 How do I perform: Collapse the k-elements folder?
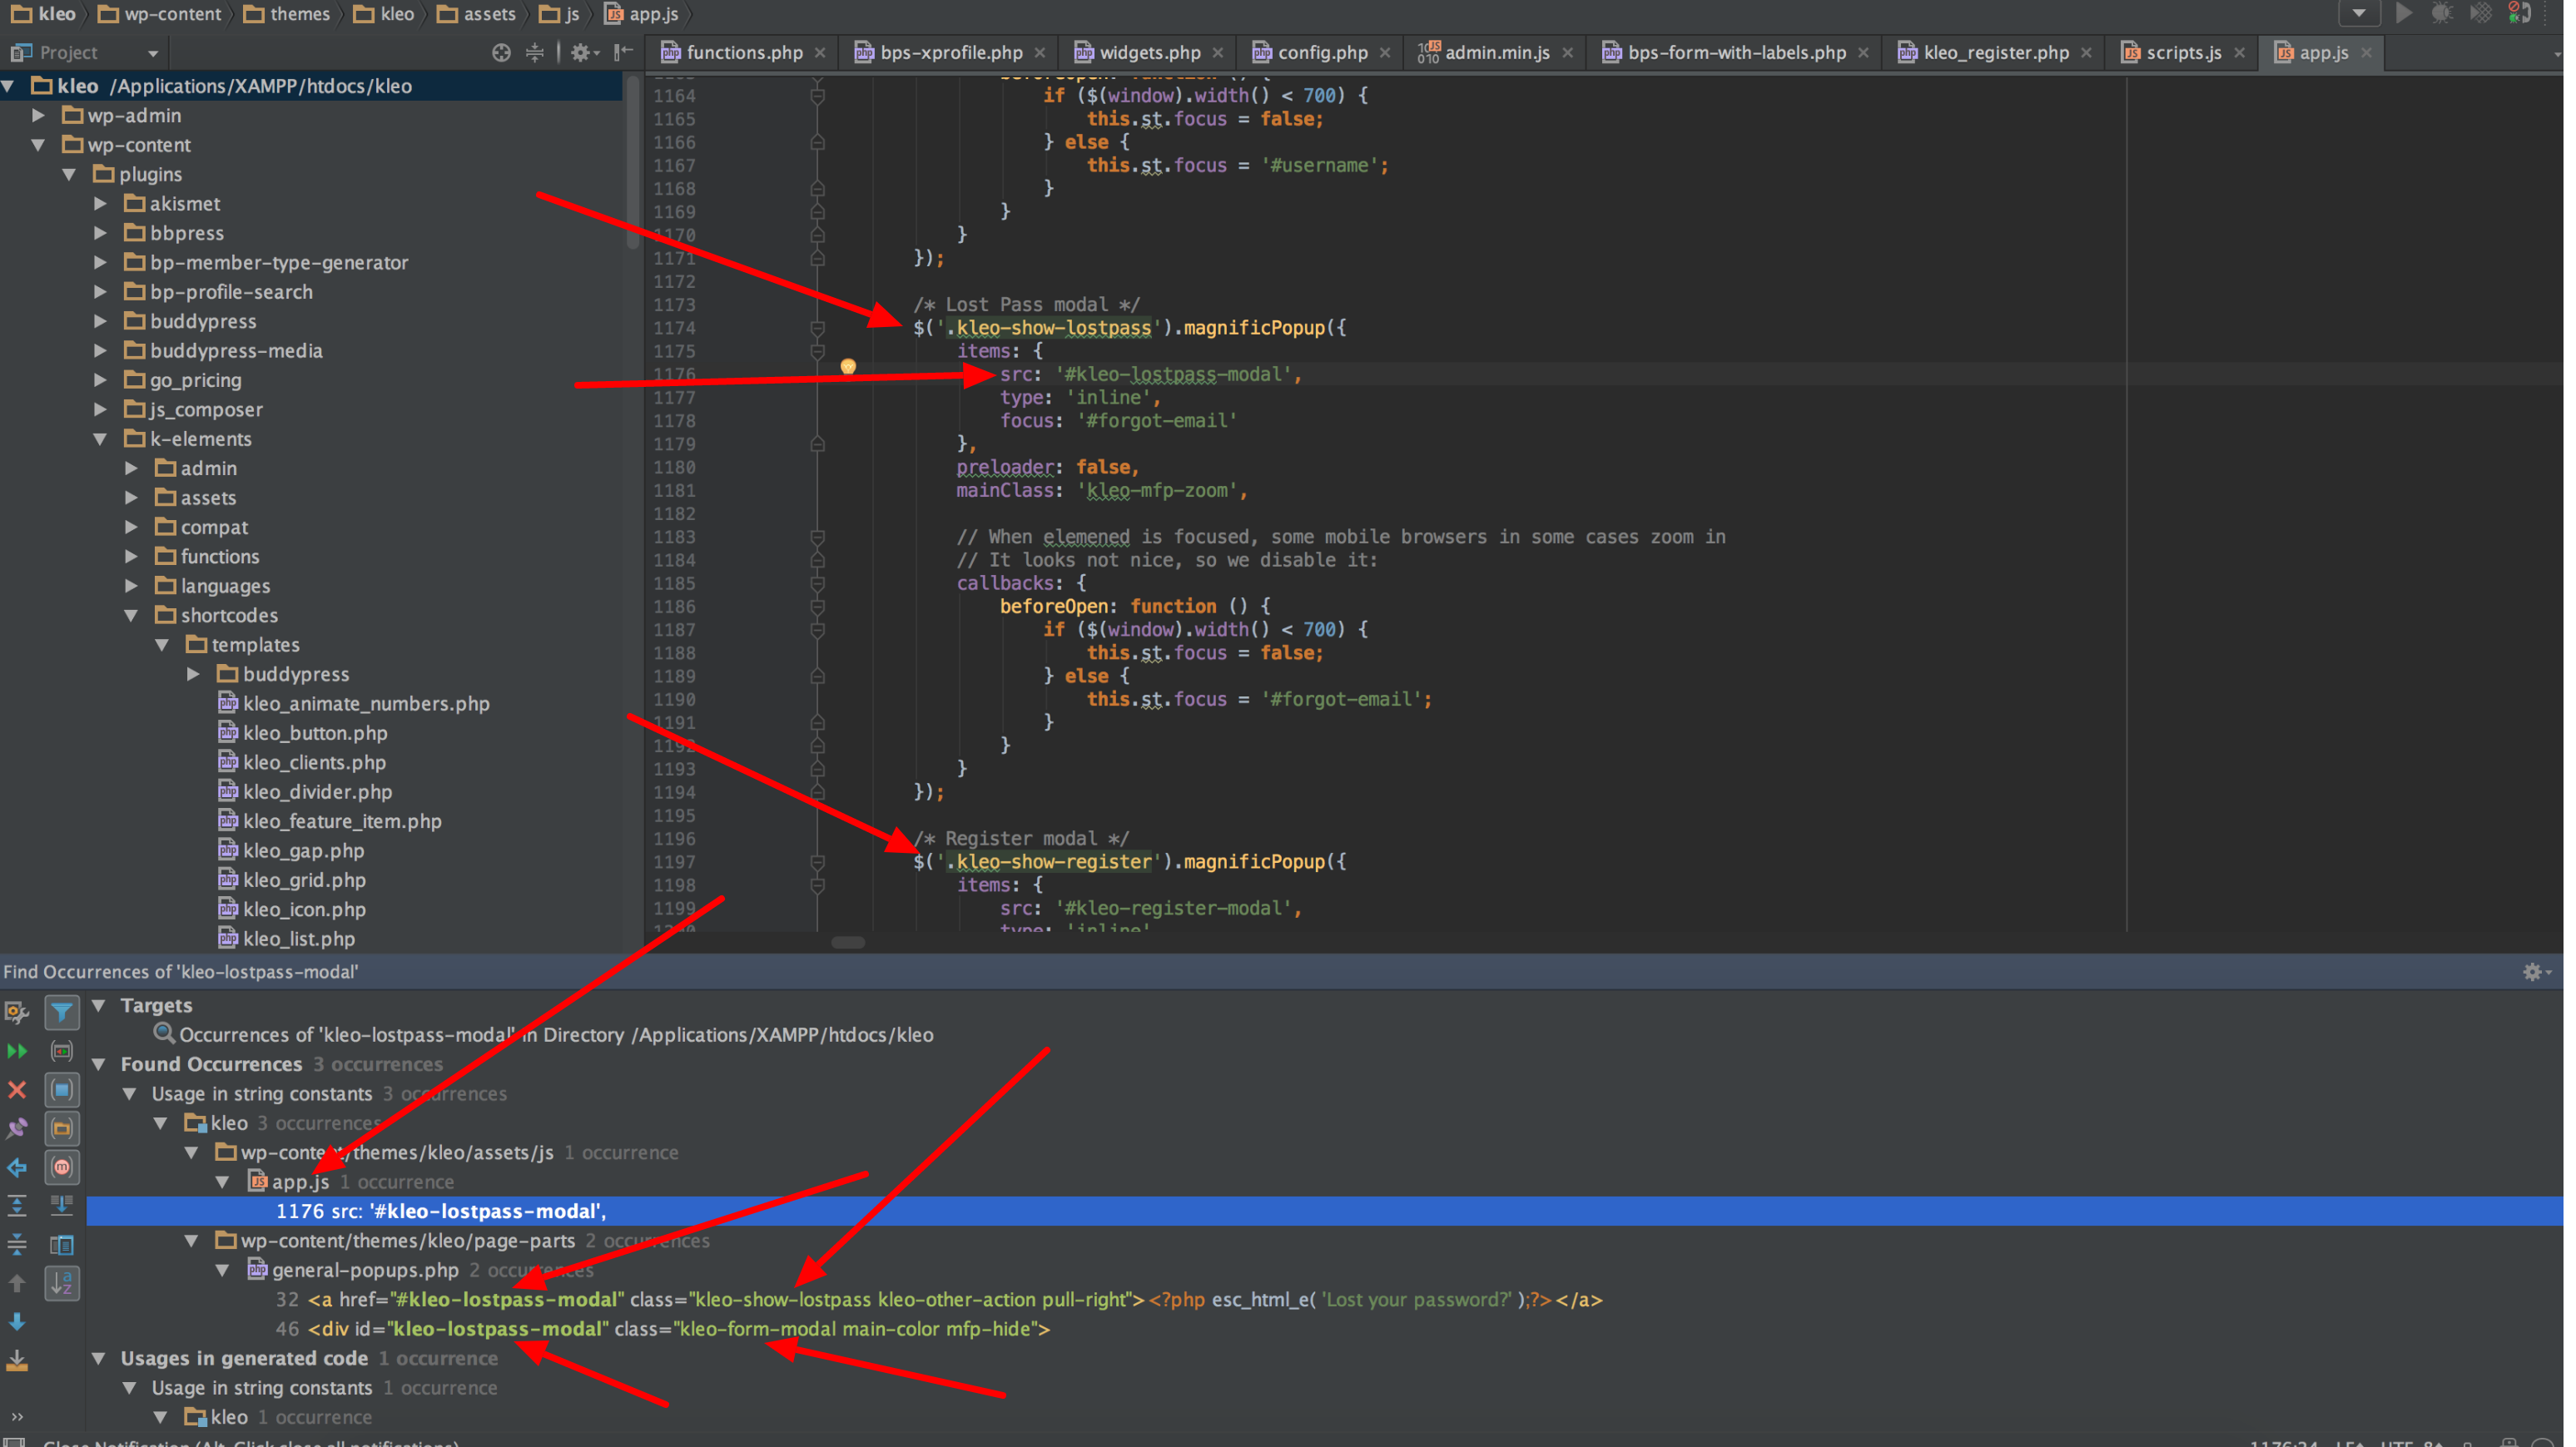pyautogui.click(x=101, y=439)
